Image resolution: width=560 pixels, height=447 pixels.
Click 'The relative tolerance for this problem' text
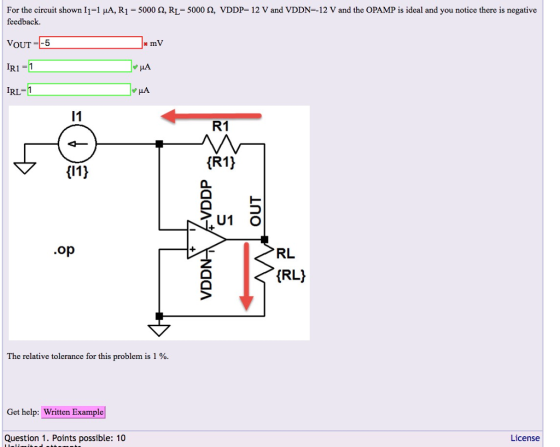(x=88, y=356)
